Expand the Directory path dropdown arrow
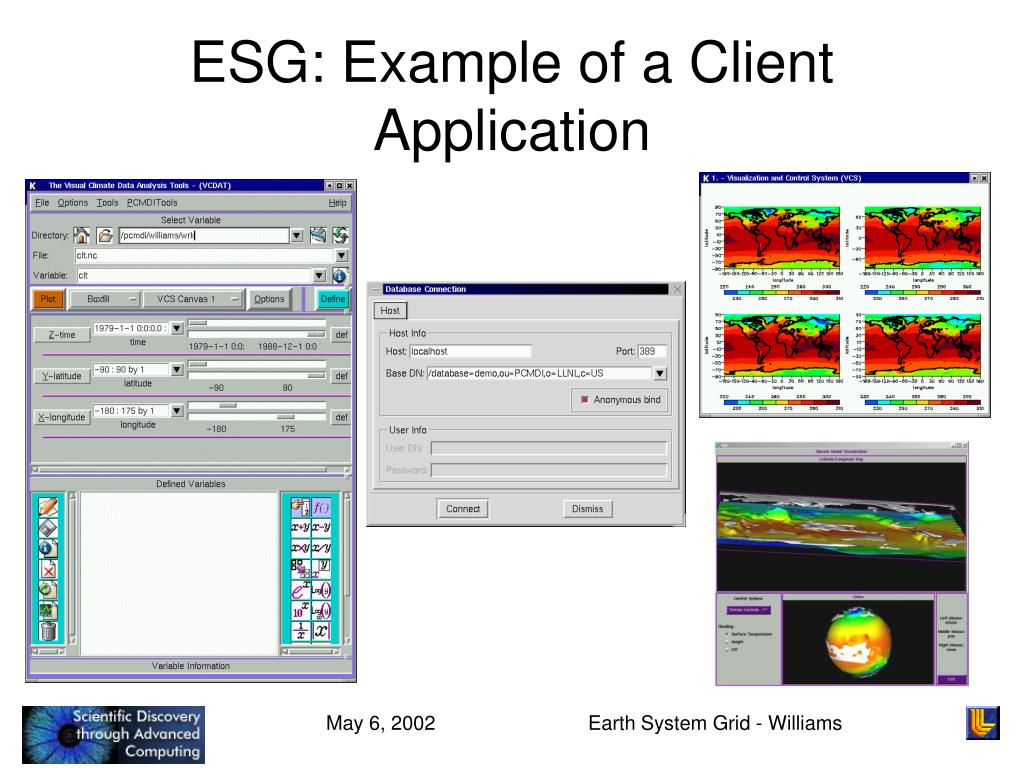Screen dimensions: 1024x768 [296, 236]
